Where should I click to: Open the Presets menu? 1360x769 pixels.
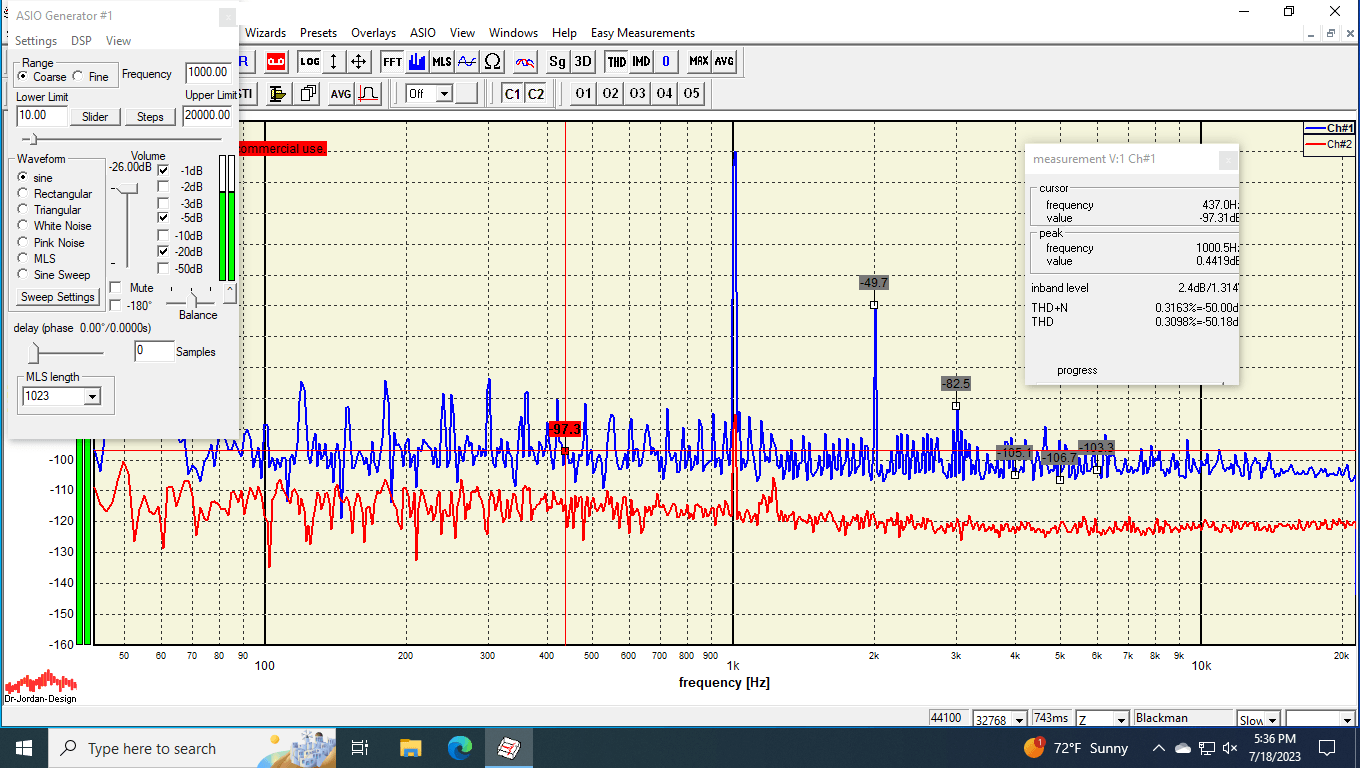(318, 33)
